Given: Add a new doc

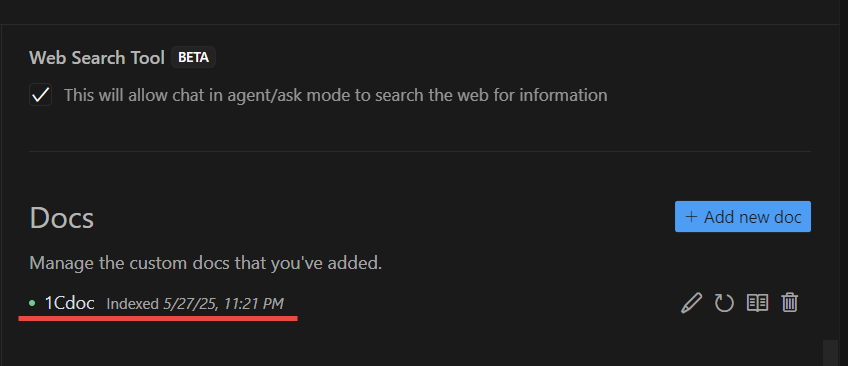Looking at the screenshot, I should [743, 217].
